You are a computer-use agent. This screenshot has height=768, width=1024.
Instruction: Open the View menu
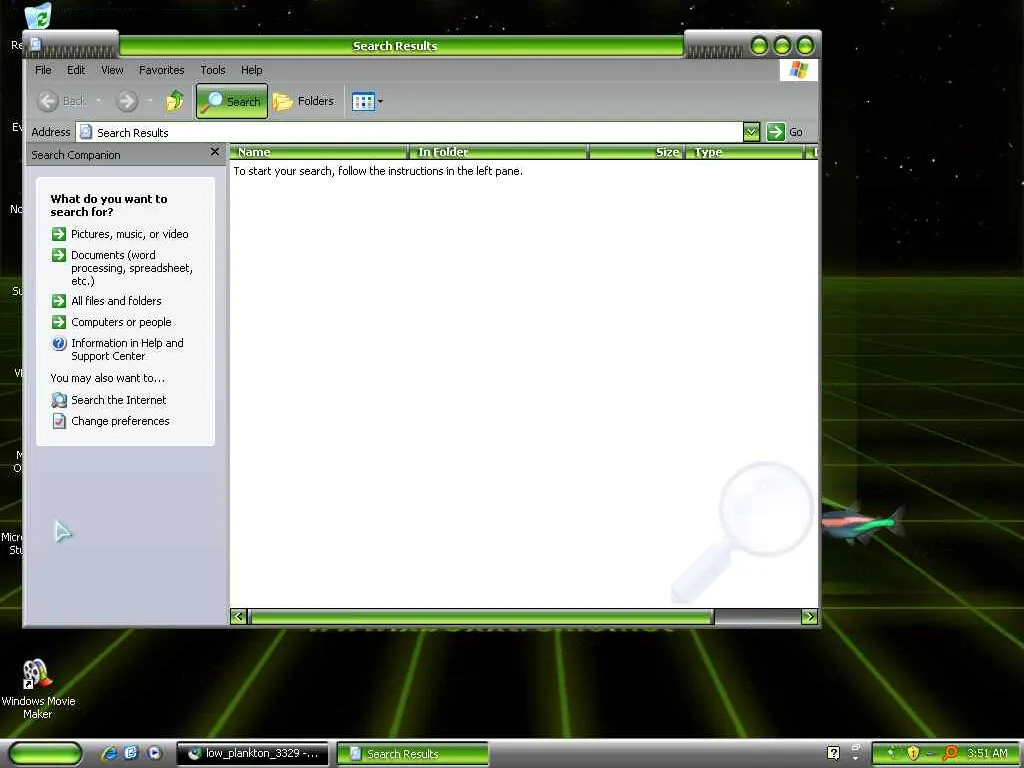pos(112,70)
